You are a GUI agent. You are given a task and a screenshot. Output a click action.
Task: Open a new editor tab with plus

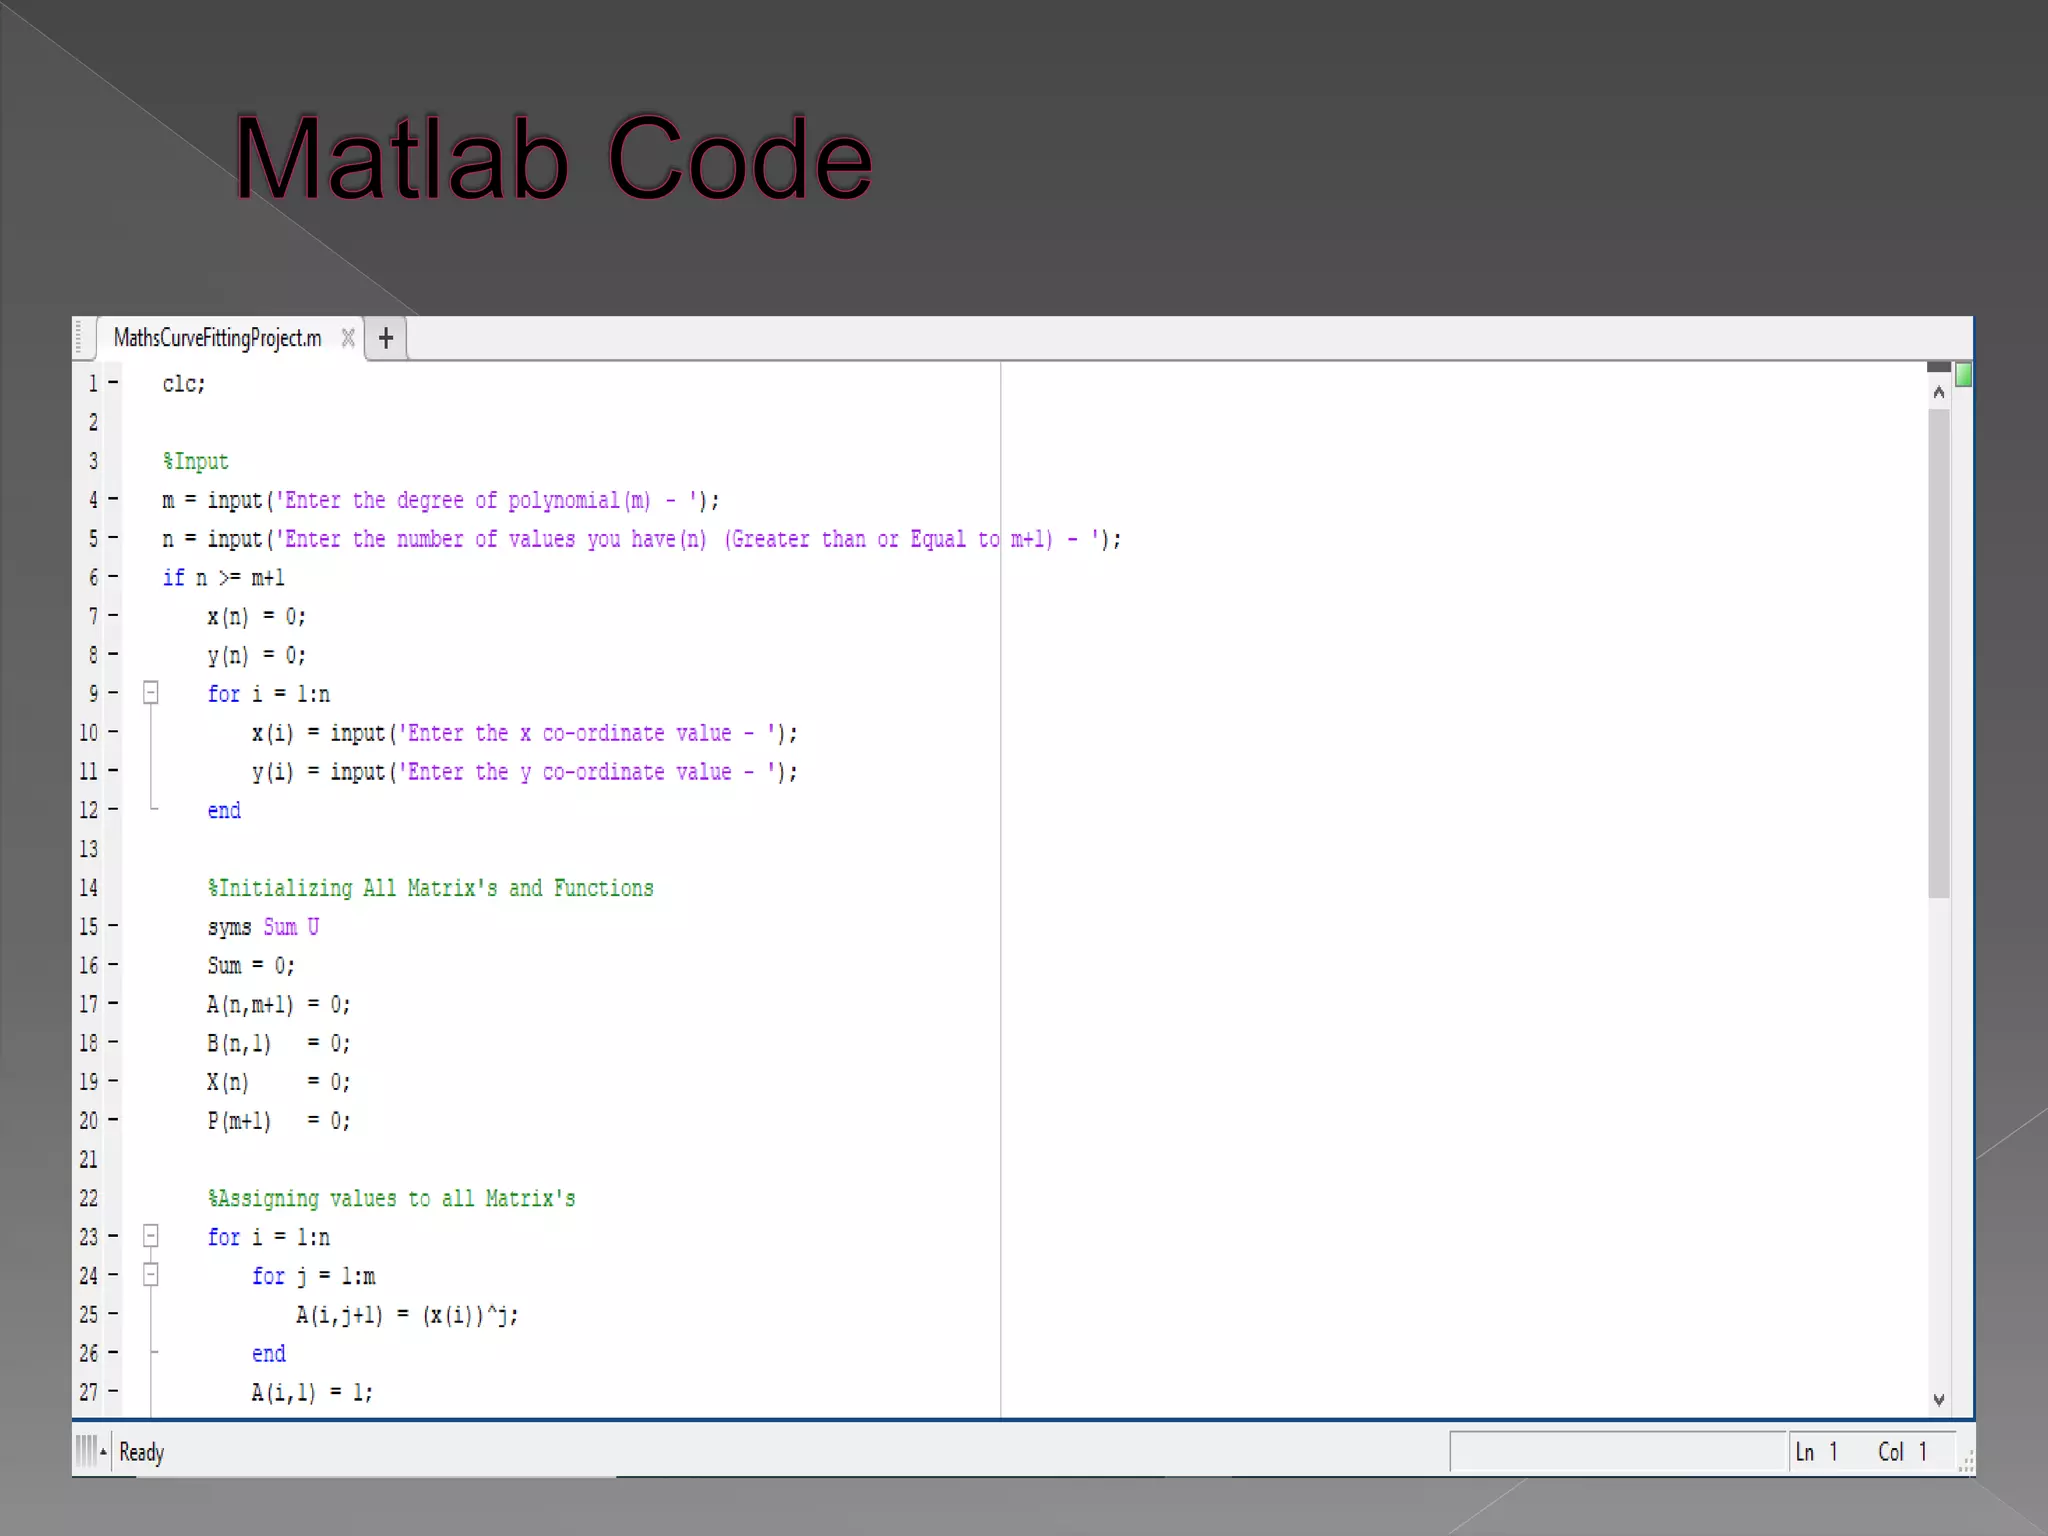coord(386,338)
